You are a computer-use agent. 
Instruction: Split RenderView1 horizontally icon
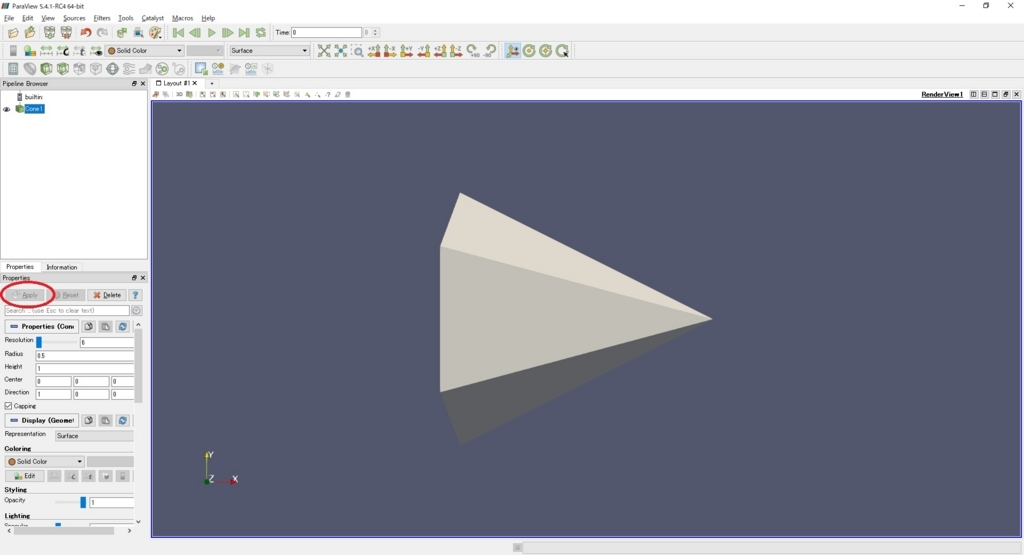coord(973,94)
